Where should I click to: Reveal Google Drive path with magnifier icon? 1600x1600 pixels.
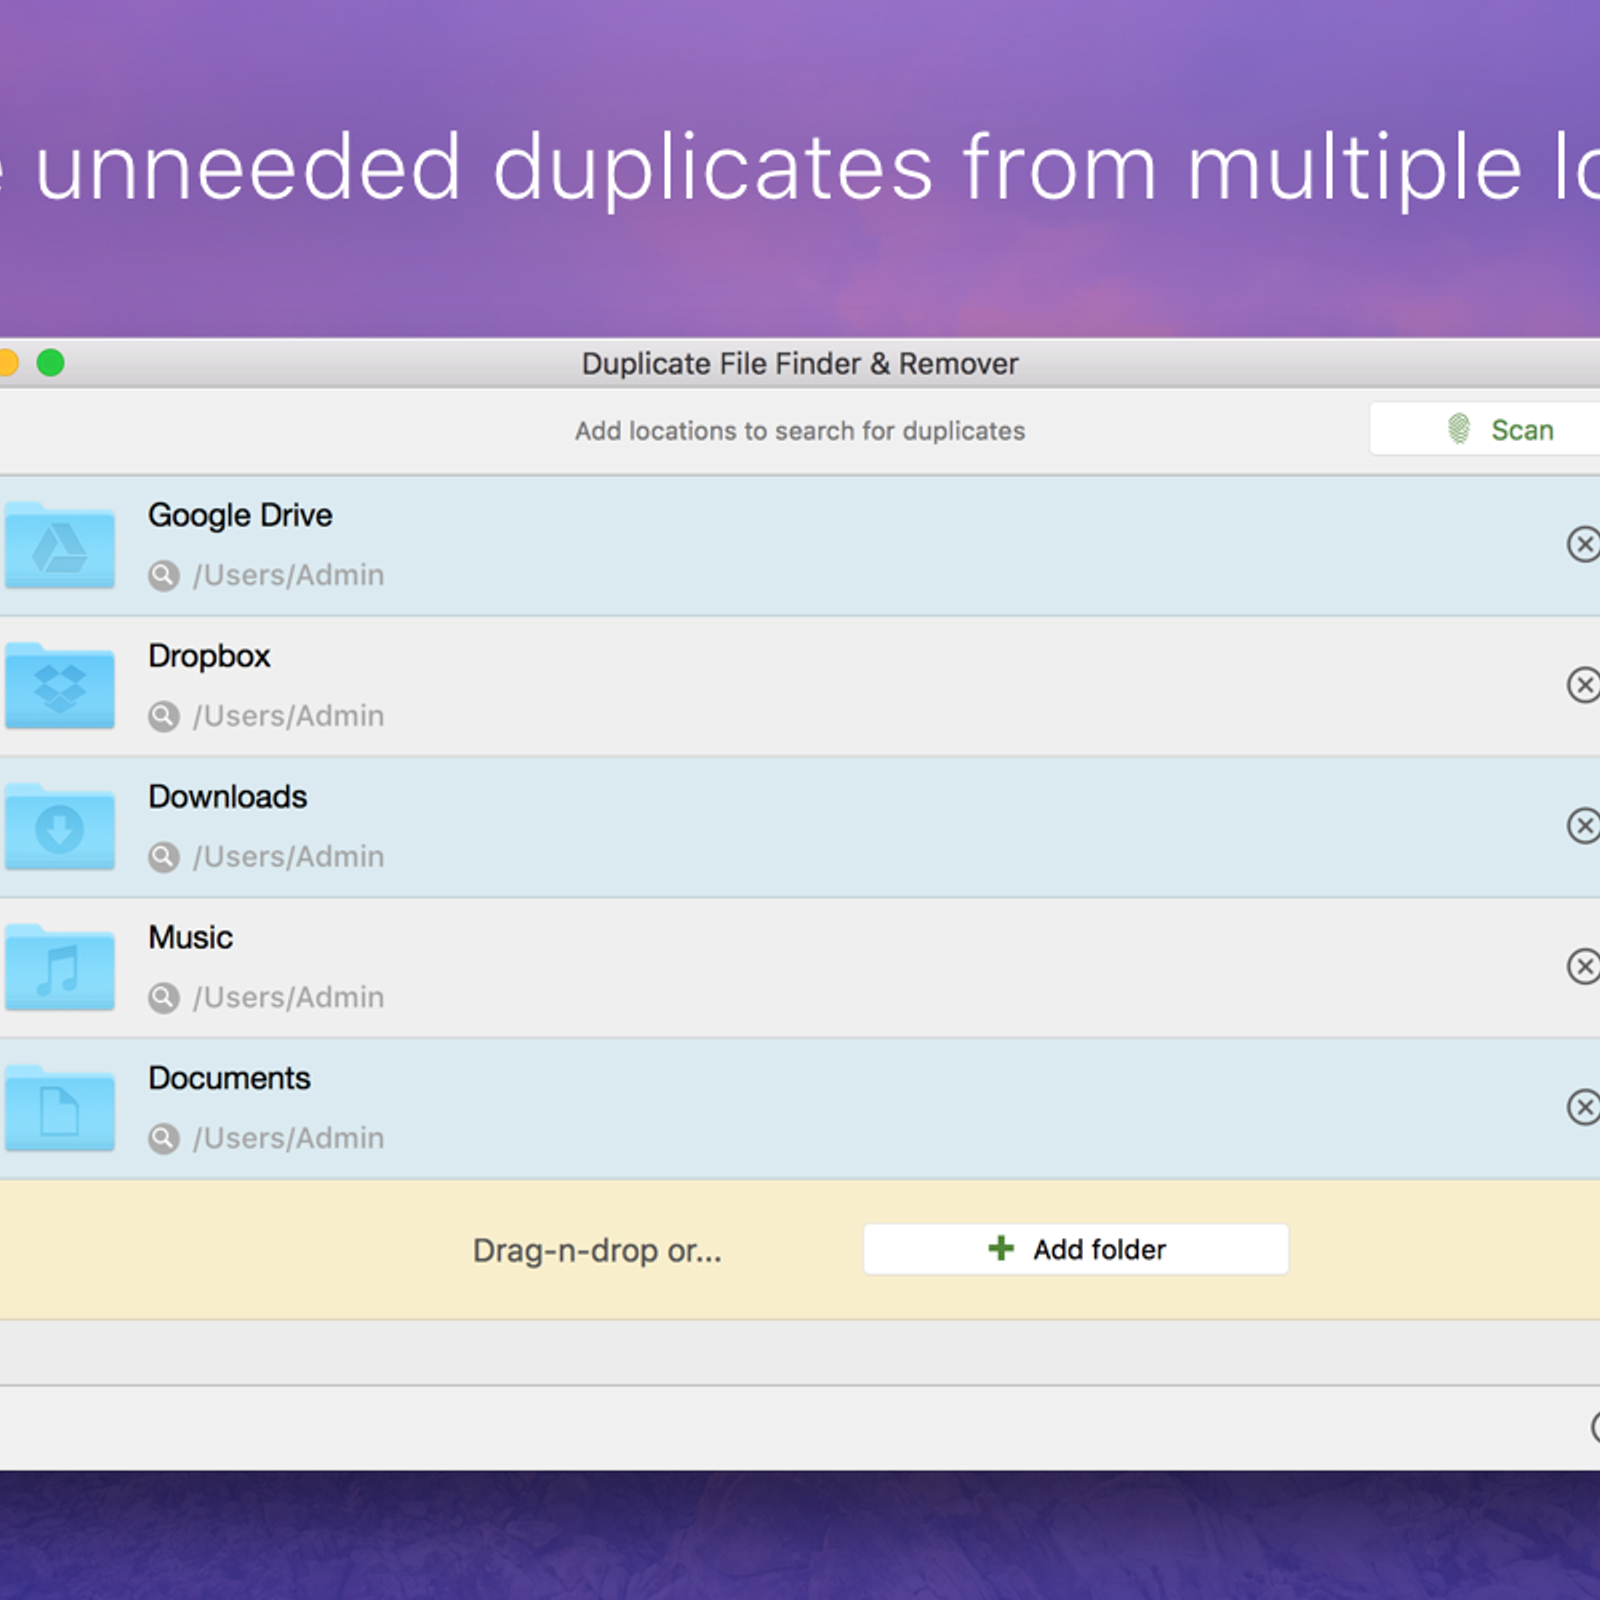tap(164, 576)
